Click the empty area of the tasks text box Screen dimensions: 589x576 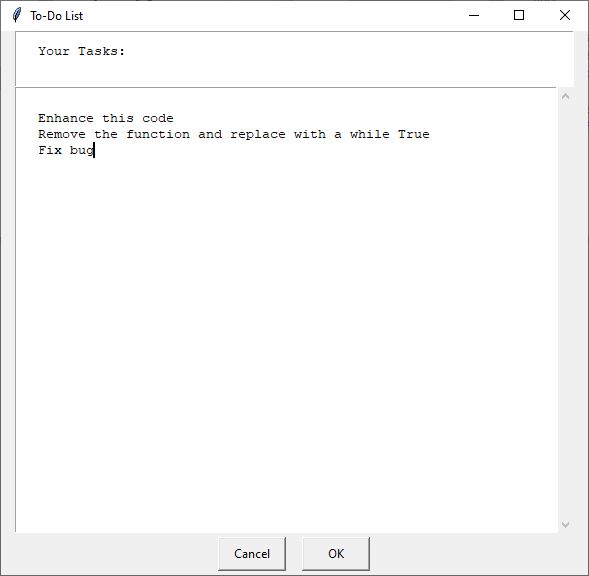pyautogui.click(x=285, y=338)
